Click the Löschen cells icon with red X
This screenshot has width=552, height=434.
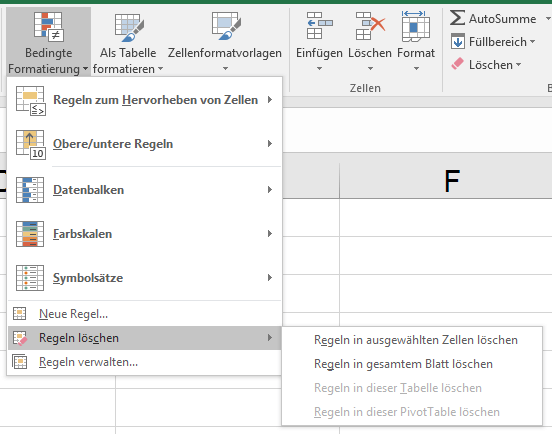pyautogui.click(x=370, y=25)
